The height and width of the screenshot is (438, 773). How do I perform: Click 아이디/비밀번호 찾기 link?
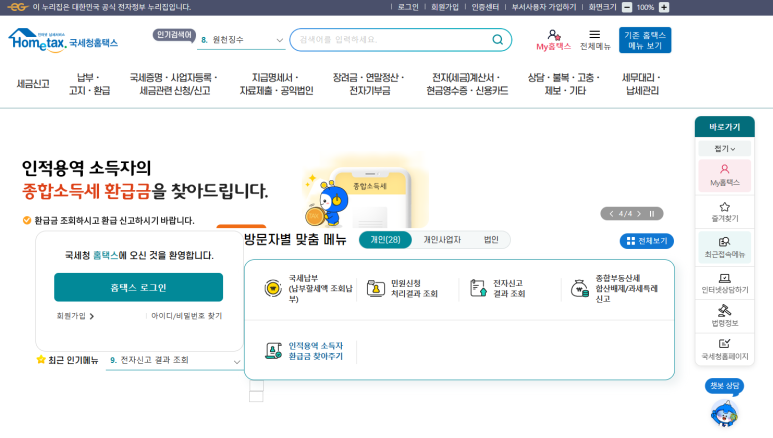click(186, 316)
